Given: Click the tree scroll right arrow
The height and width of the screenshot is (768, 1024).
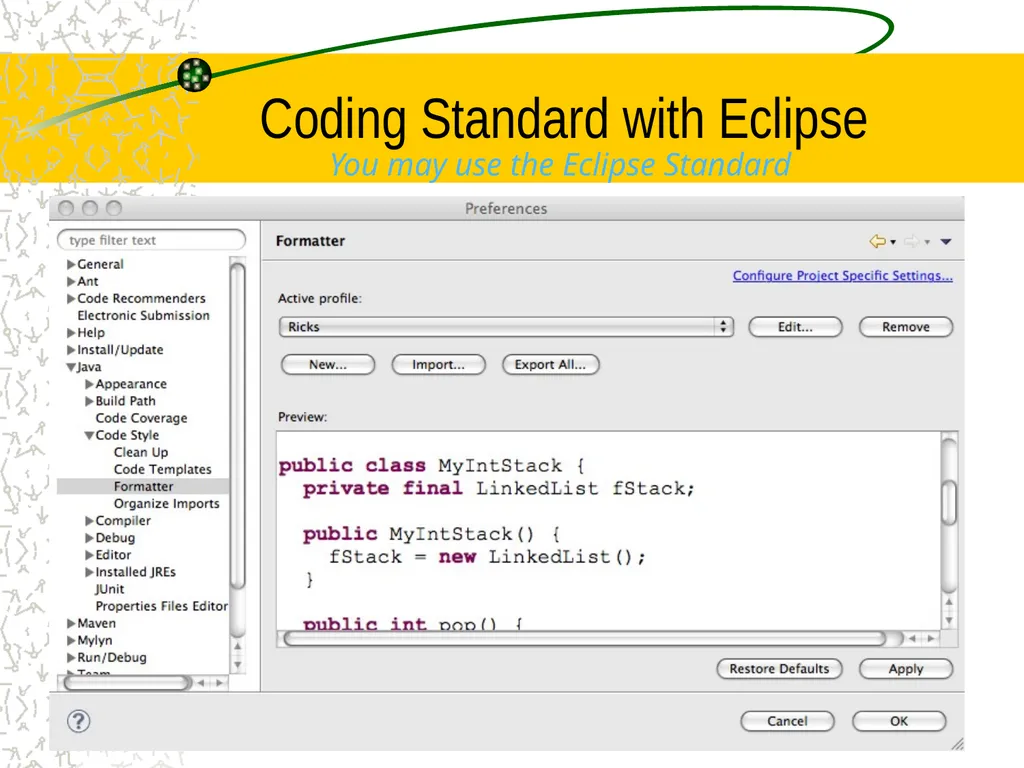Looking at the screenshot, I should (x=220, y=683).
